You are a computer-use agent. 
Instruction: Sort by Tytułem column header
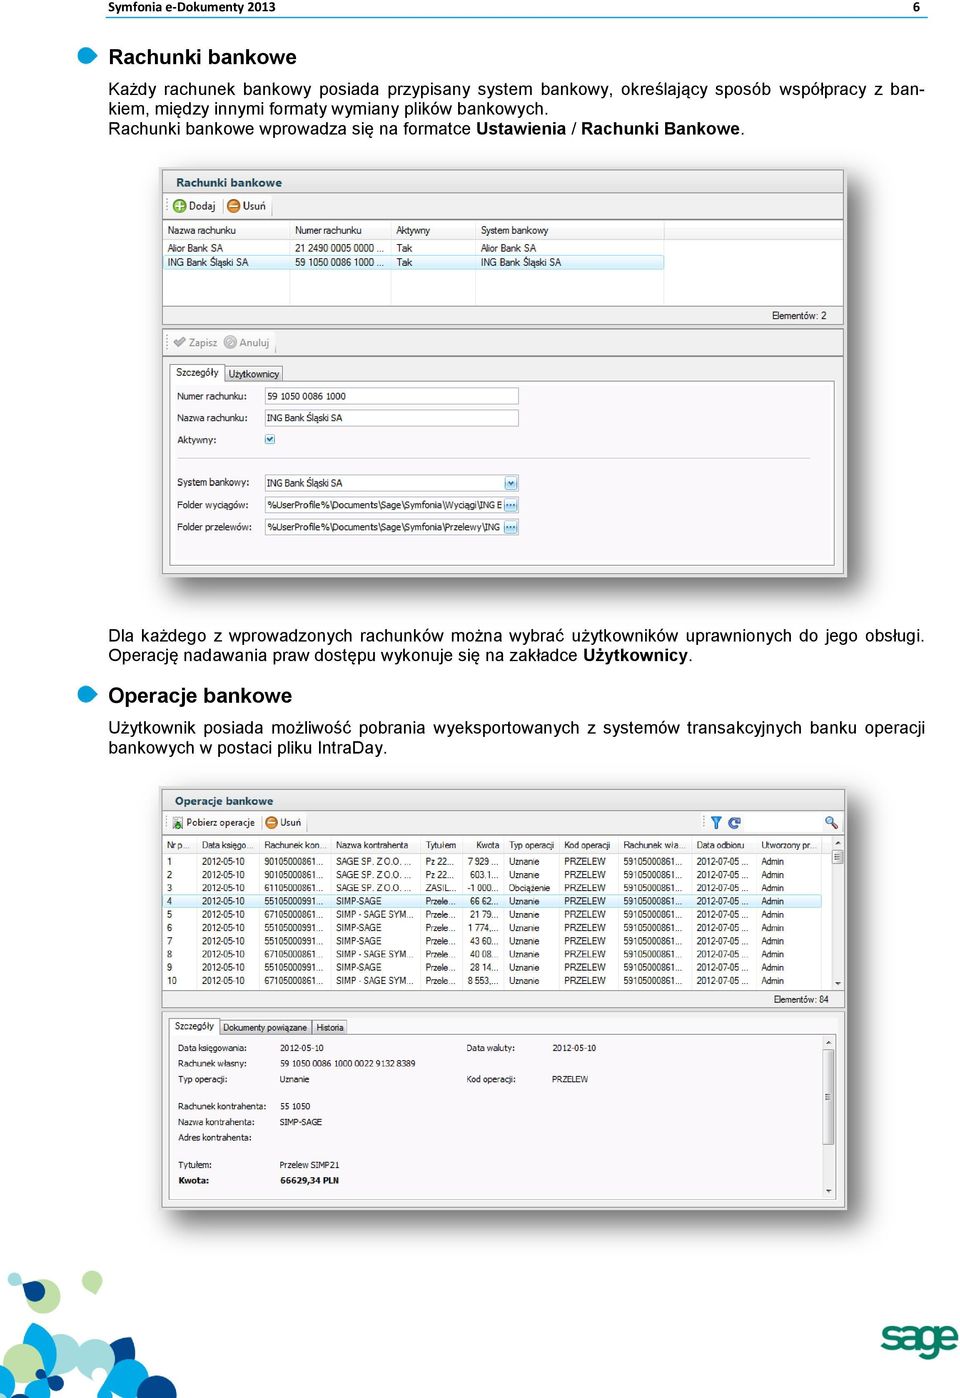[442, 845]
